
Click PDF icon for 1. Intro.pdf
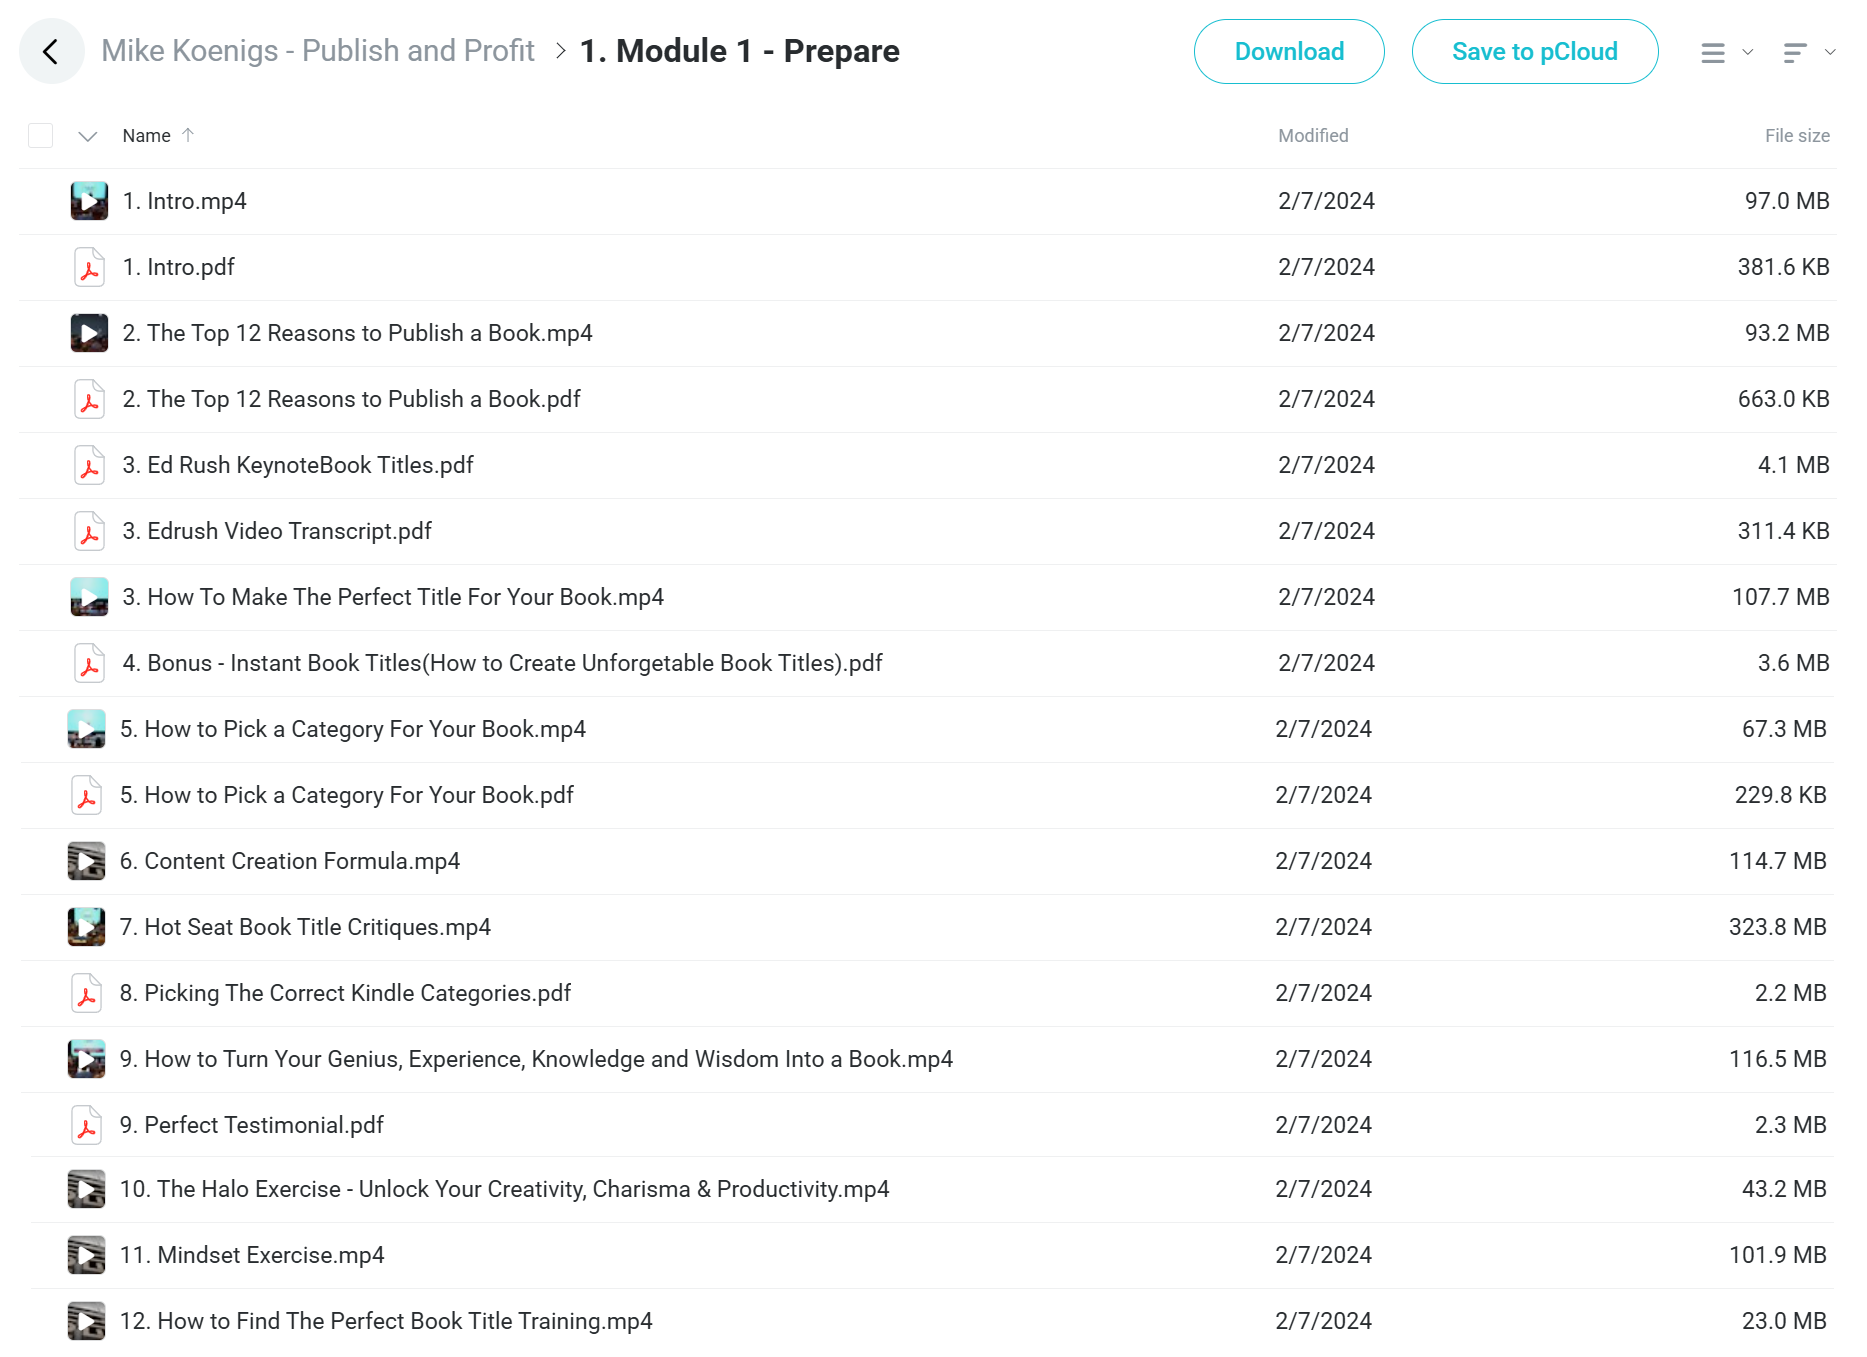coord(89,267)
